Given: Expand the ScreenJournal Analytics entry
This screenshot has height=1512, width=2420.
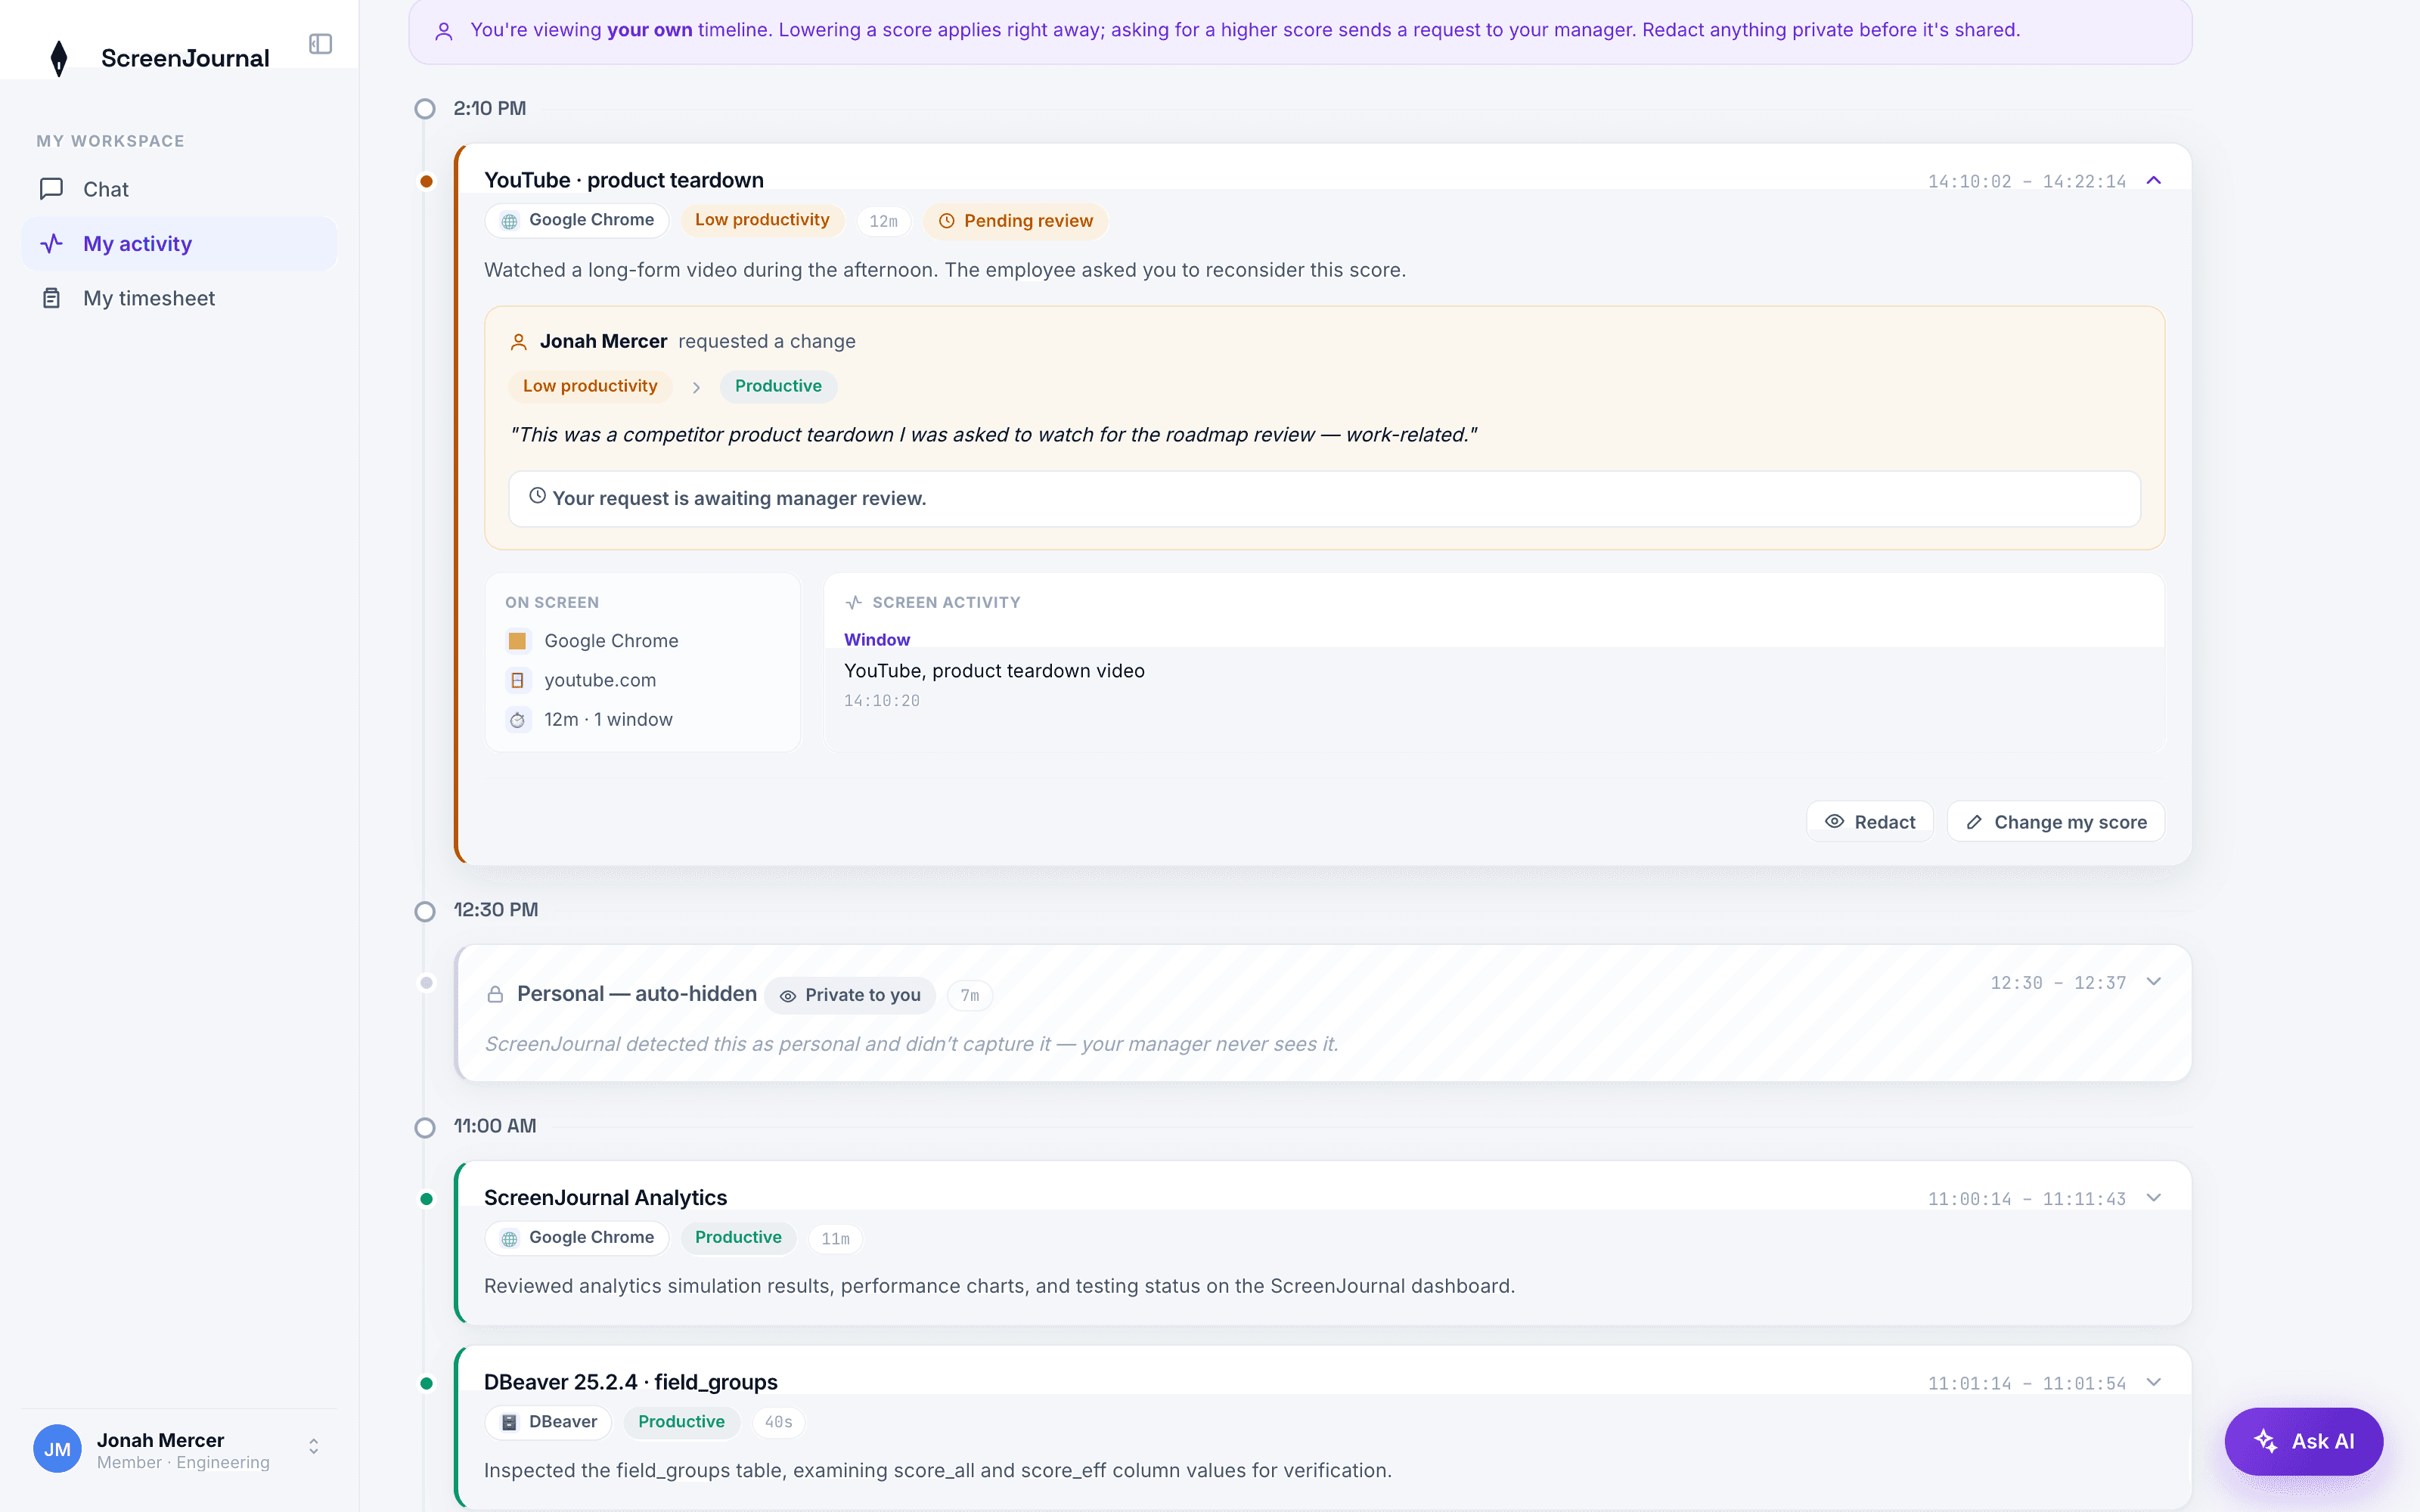Looking at the screenshot, I should 2154,1198.
